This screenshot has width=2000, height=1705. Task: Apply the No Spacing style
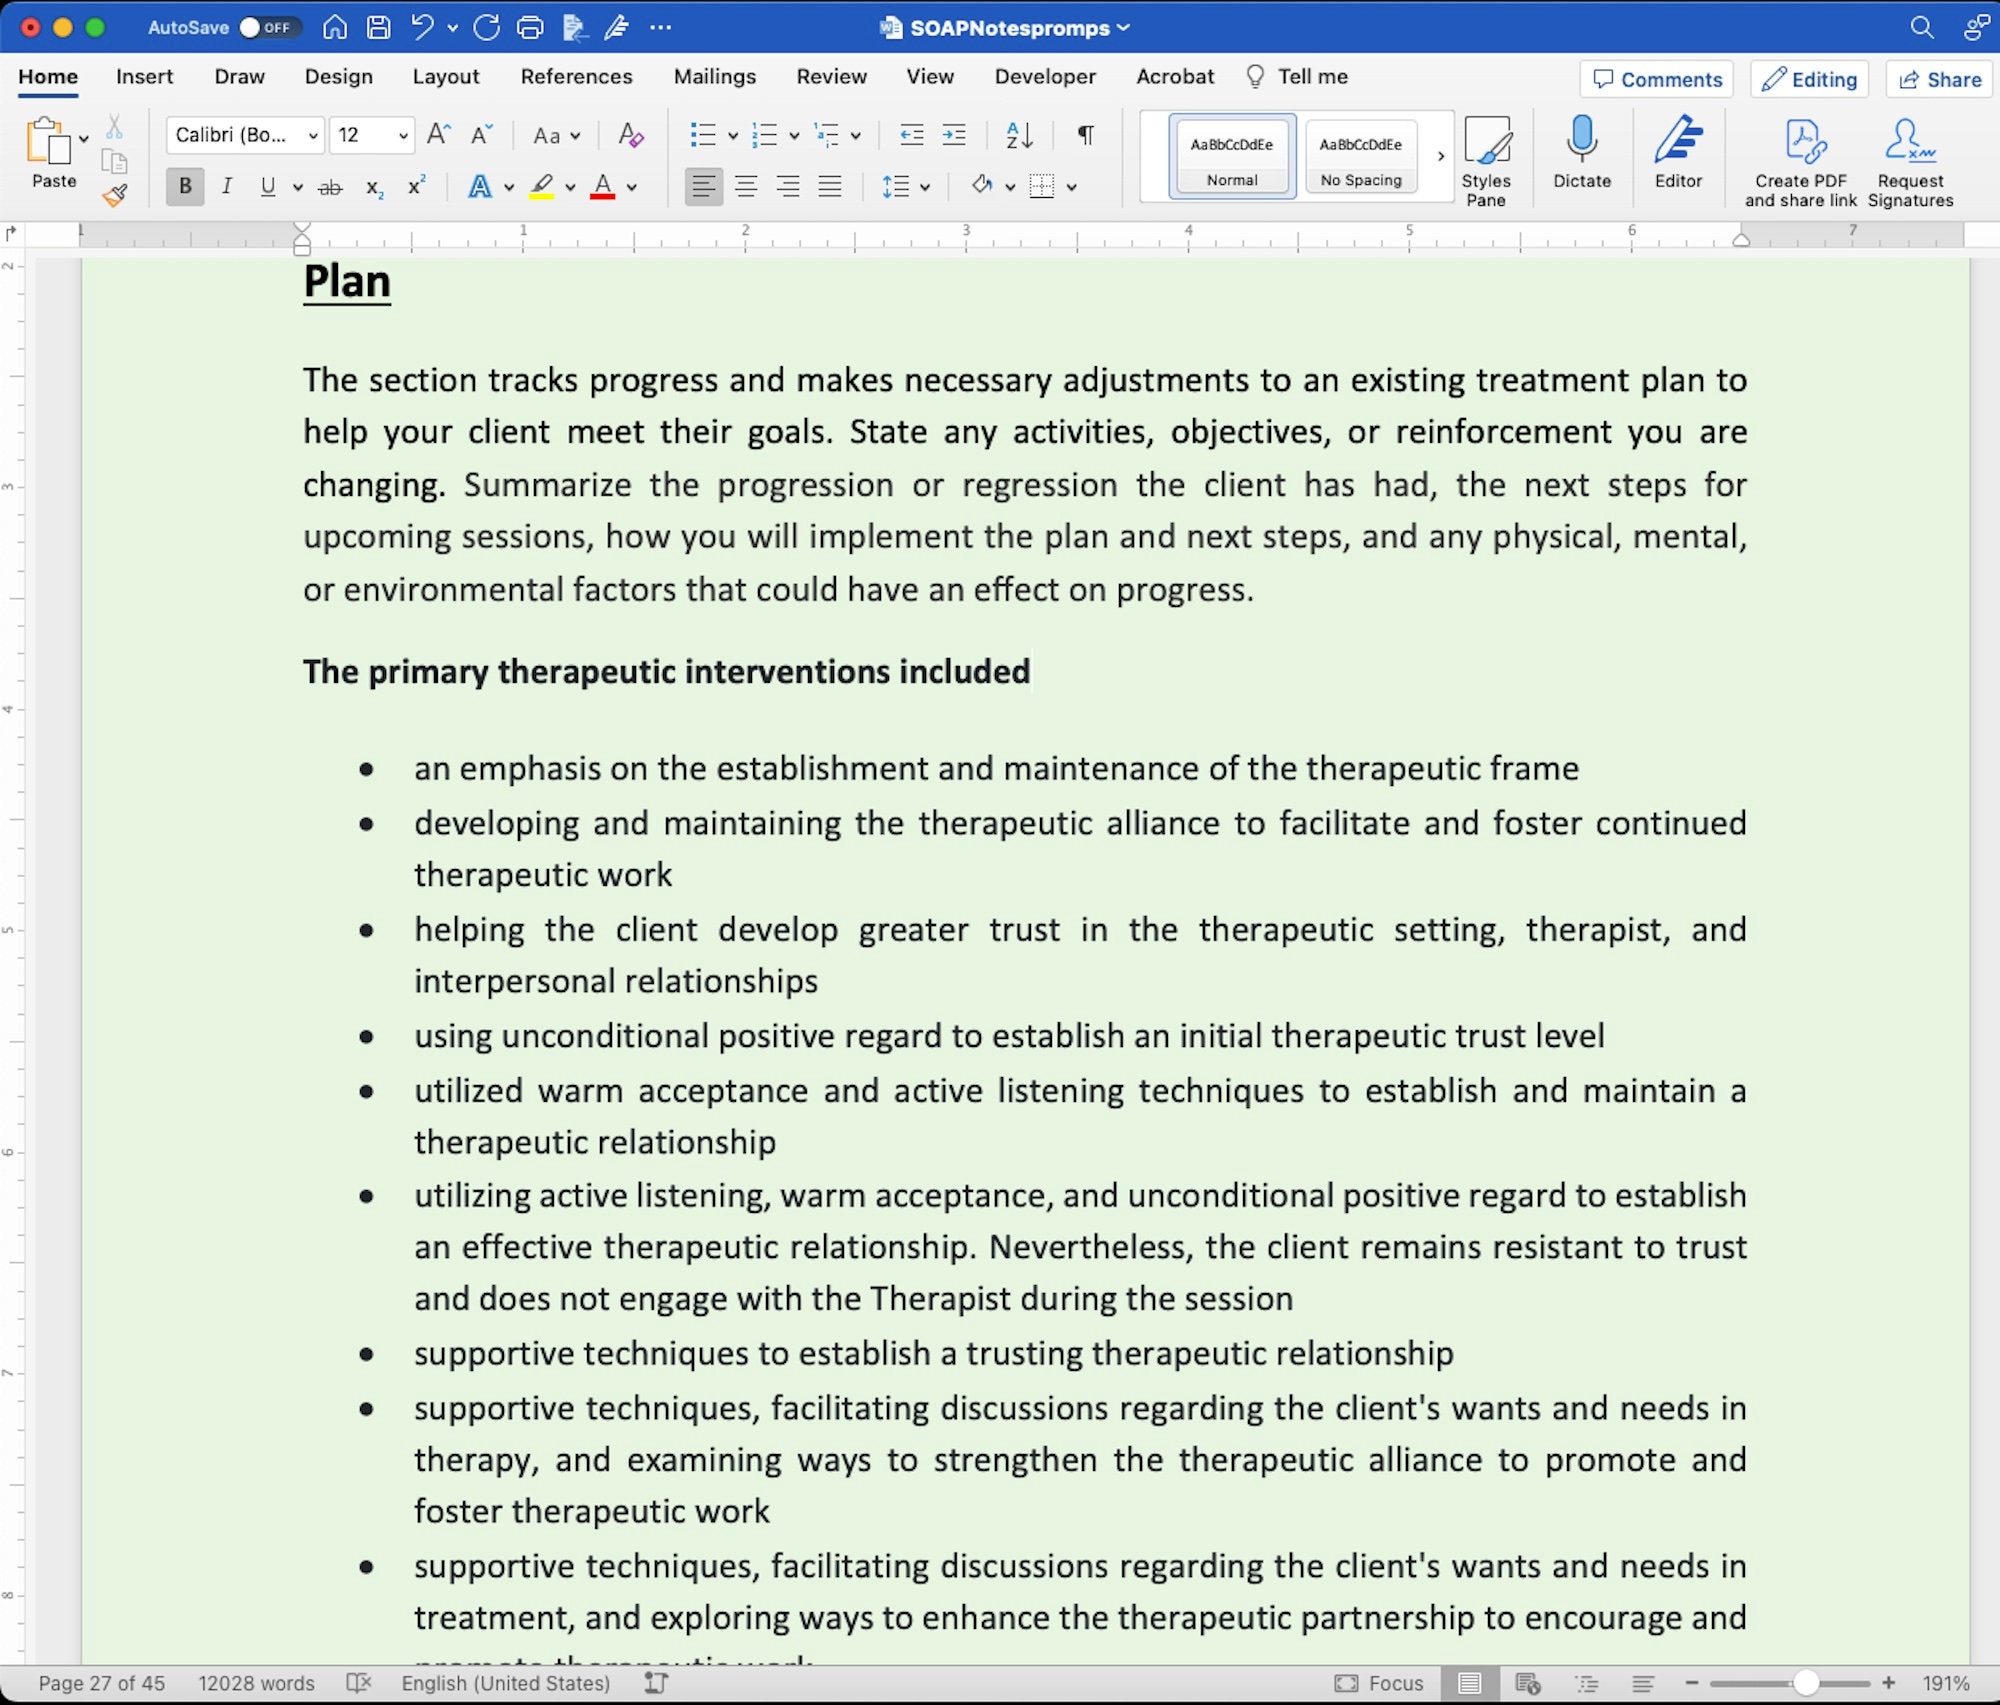coord(1360,155)
